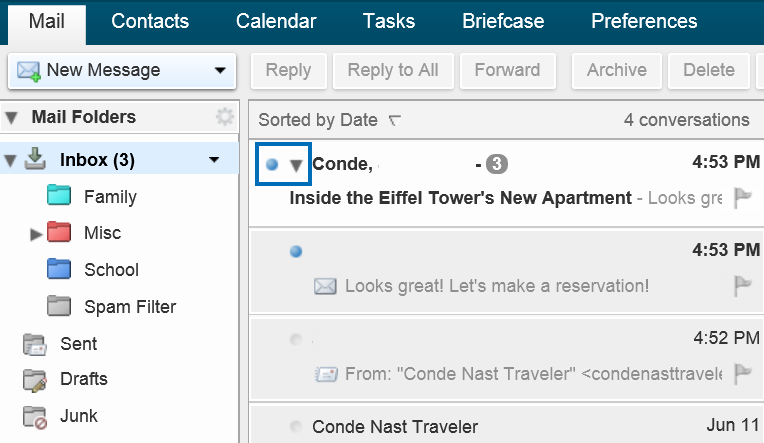Image resolution: width=764 pixels, height=443 pixels.
Task: Open the Inbox folder options dropdown arrow
Action: tap(214, 160)
